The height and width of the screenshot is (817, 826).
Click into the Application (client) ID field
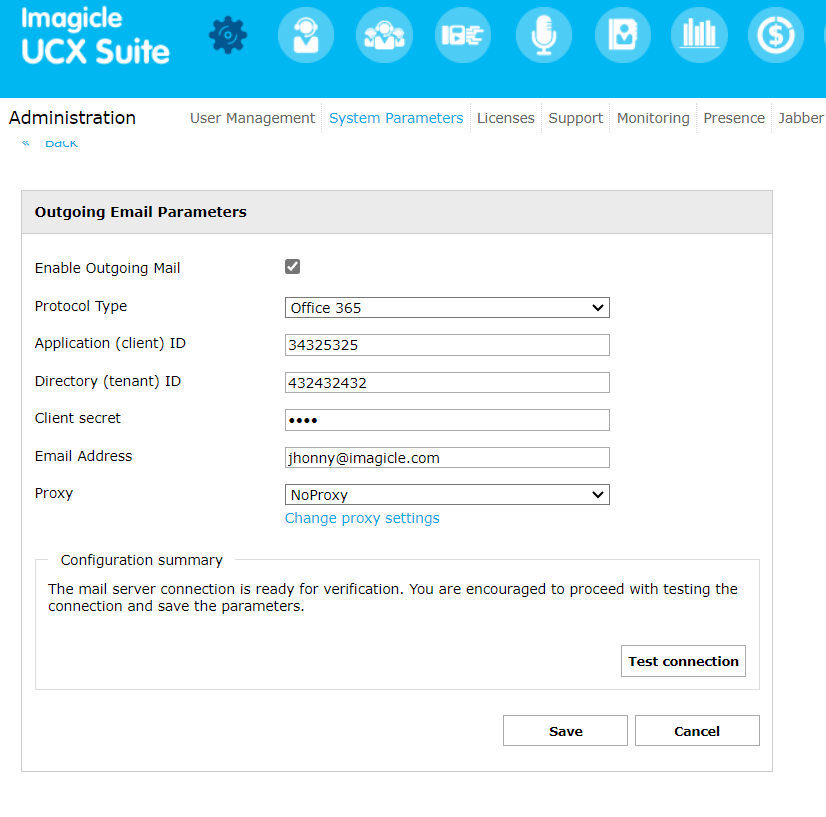pos(447,345)
